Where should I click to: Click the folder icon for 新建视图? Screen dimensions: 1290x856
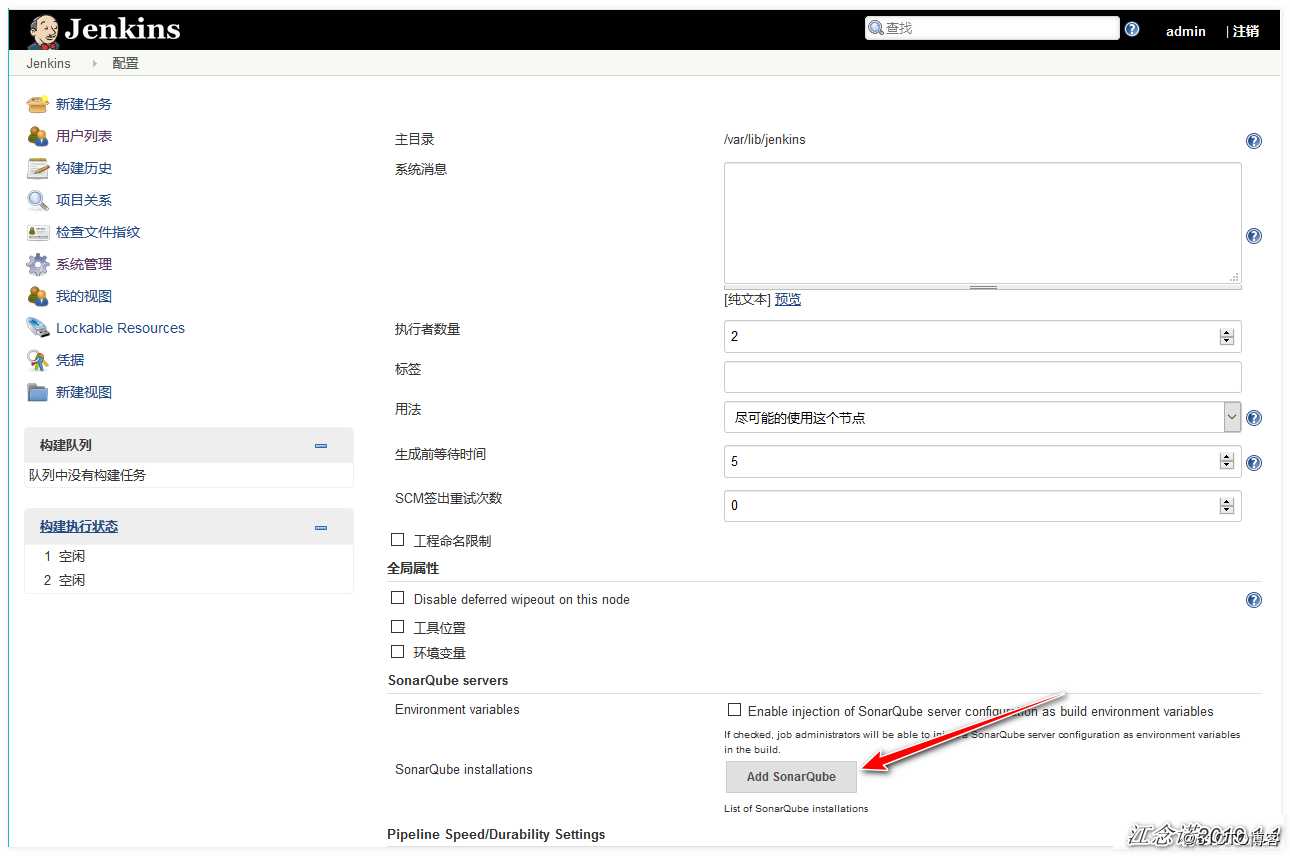coord(38,392)
